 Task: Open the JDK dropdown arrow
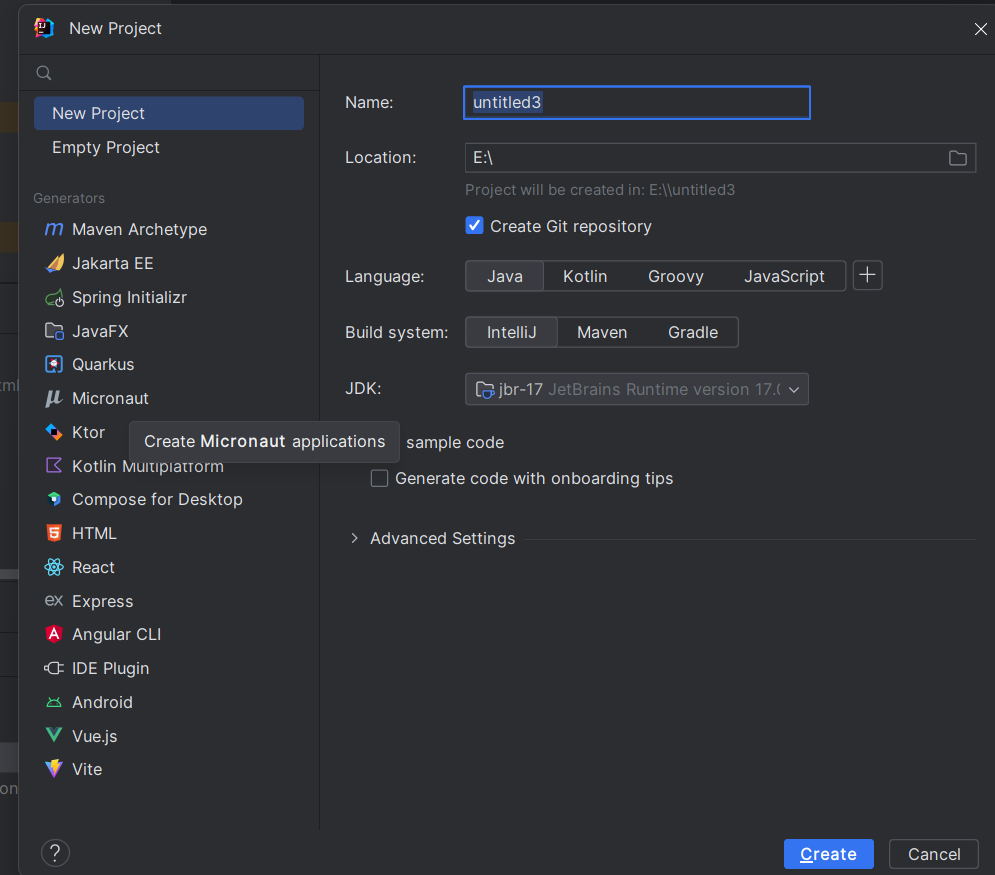[x=794, y=390]
